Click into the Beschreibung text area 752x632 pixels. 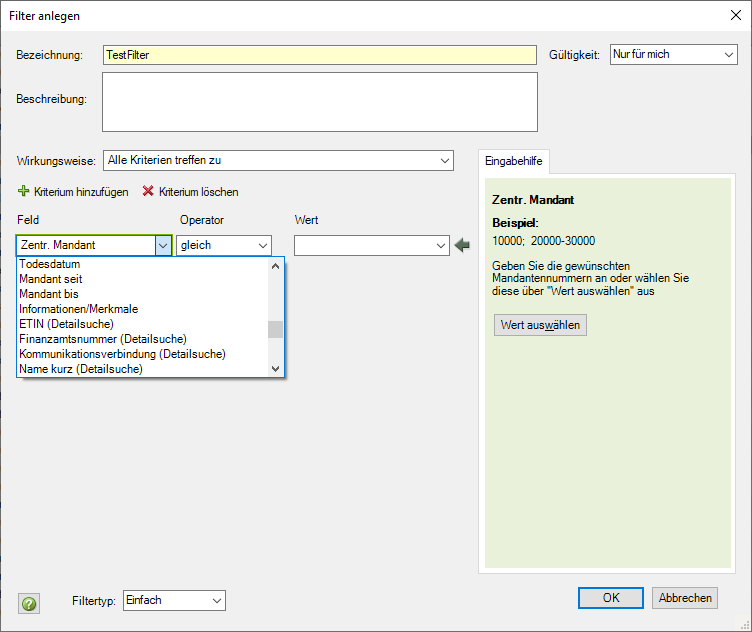point(319,101)
